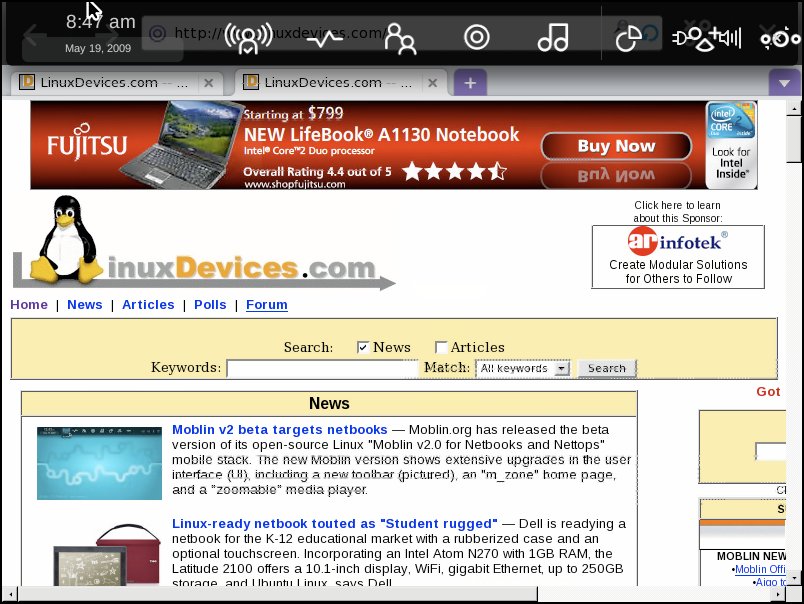Open Linux-ready netbook touted as Student rugged
This screenshot has height=604, width=804.
click(334, 524)
